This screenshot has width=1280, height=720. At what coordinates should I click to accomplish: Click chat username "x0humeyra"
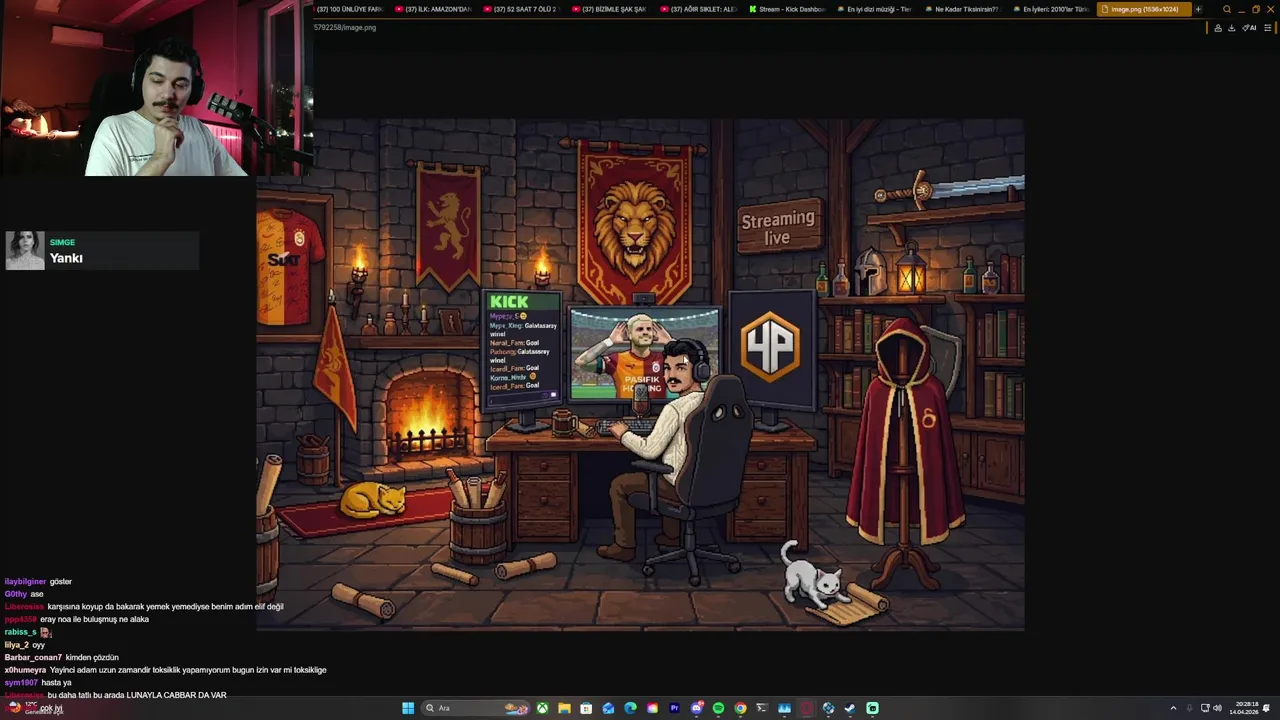point(25,670)
